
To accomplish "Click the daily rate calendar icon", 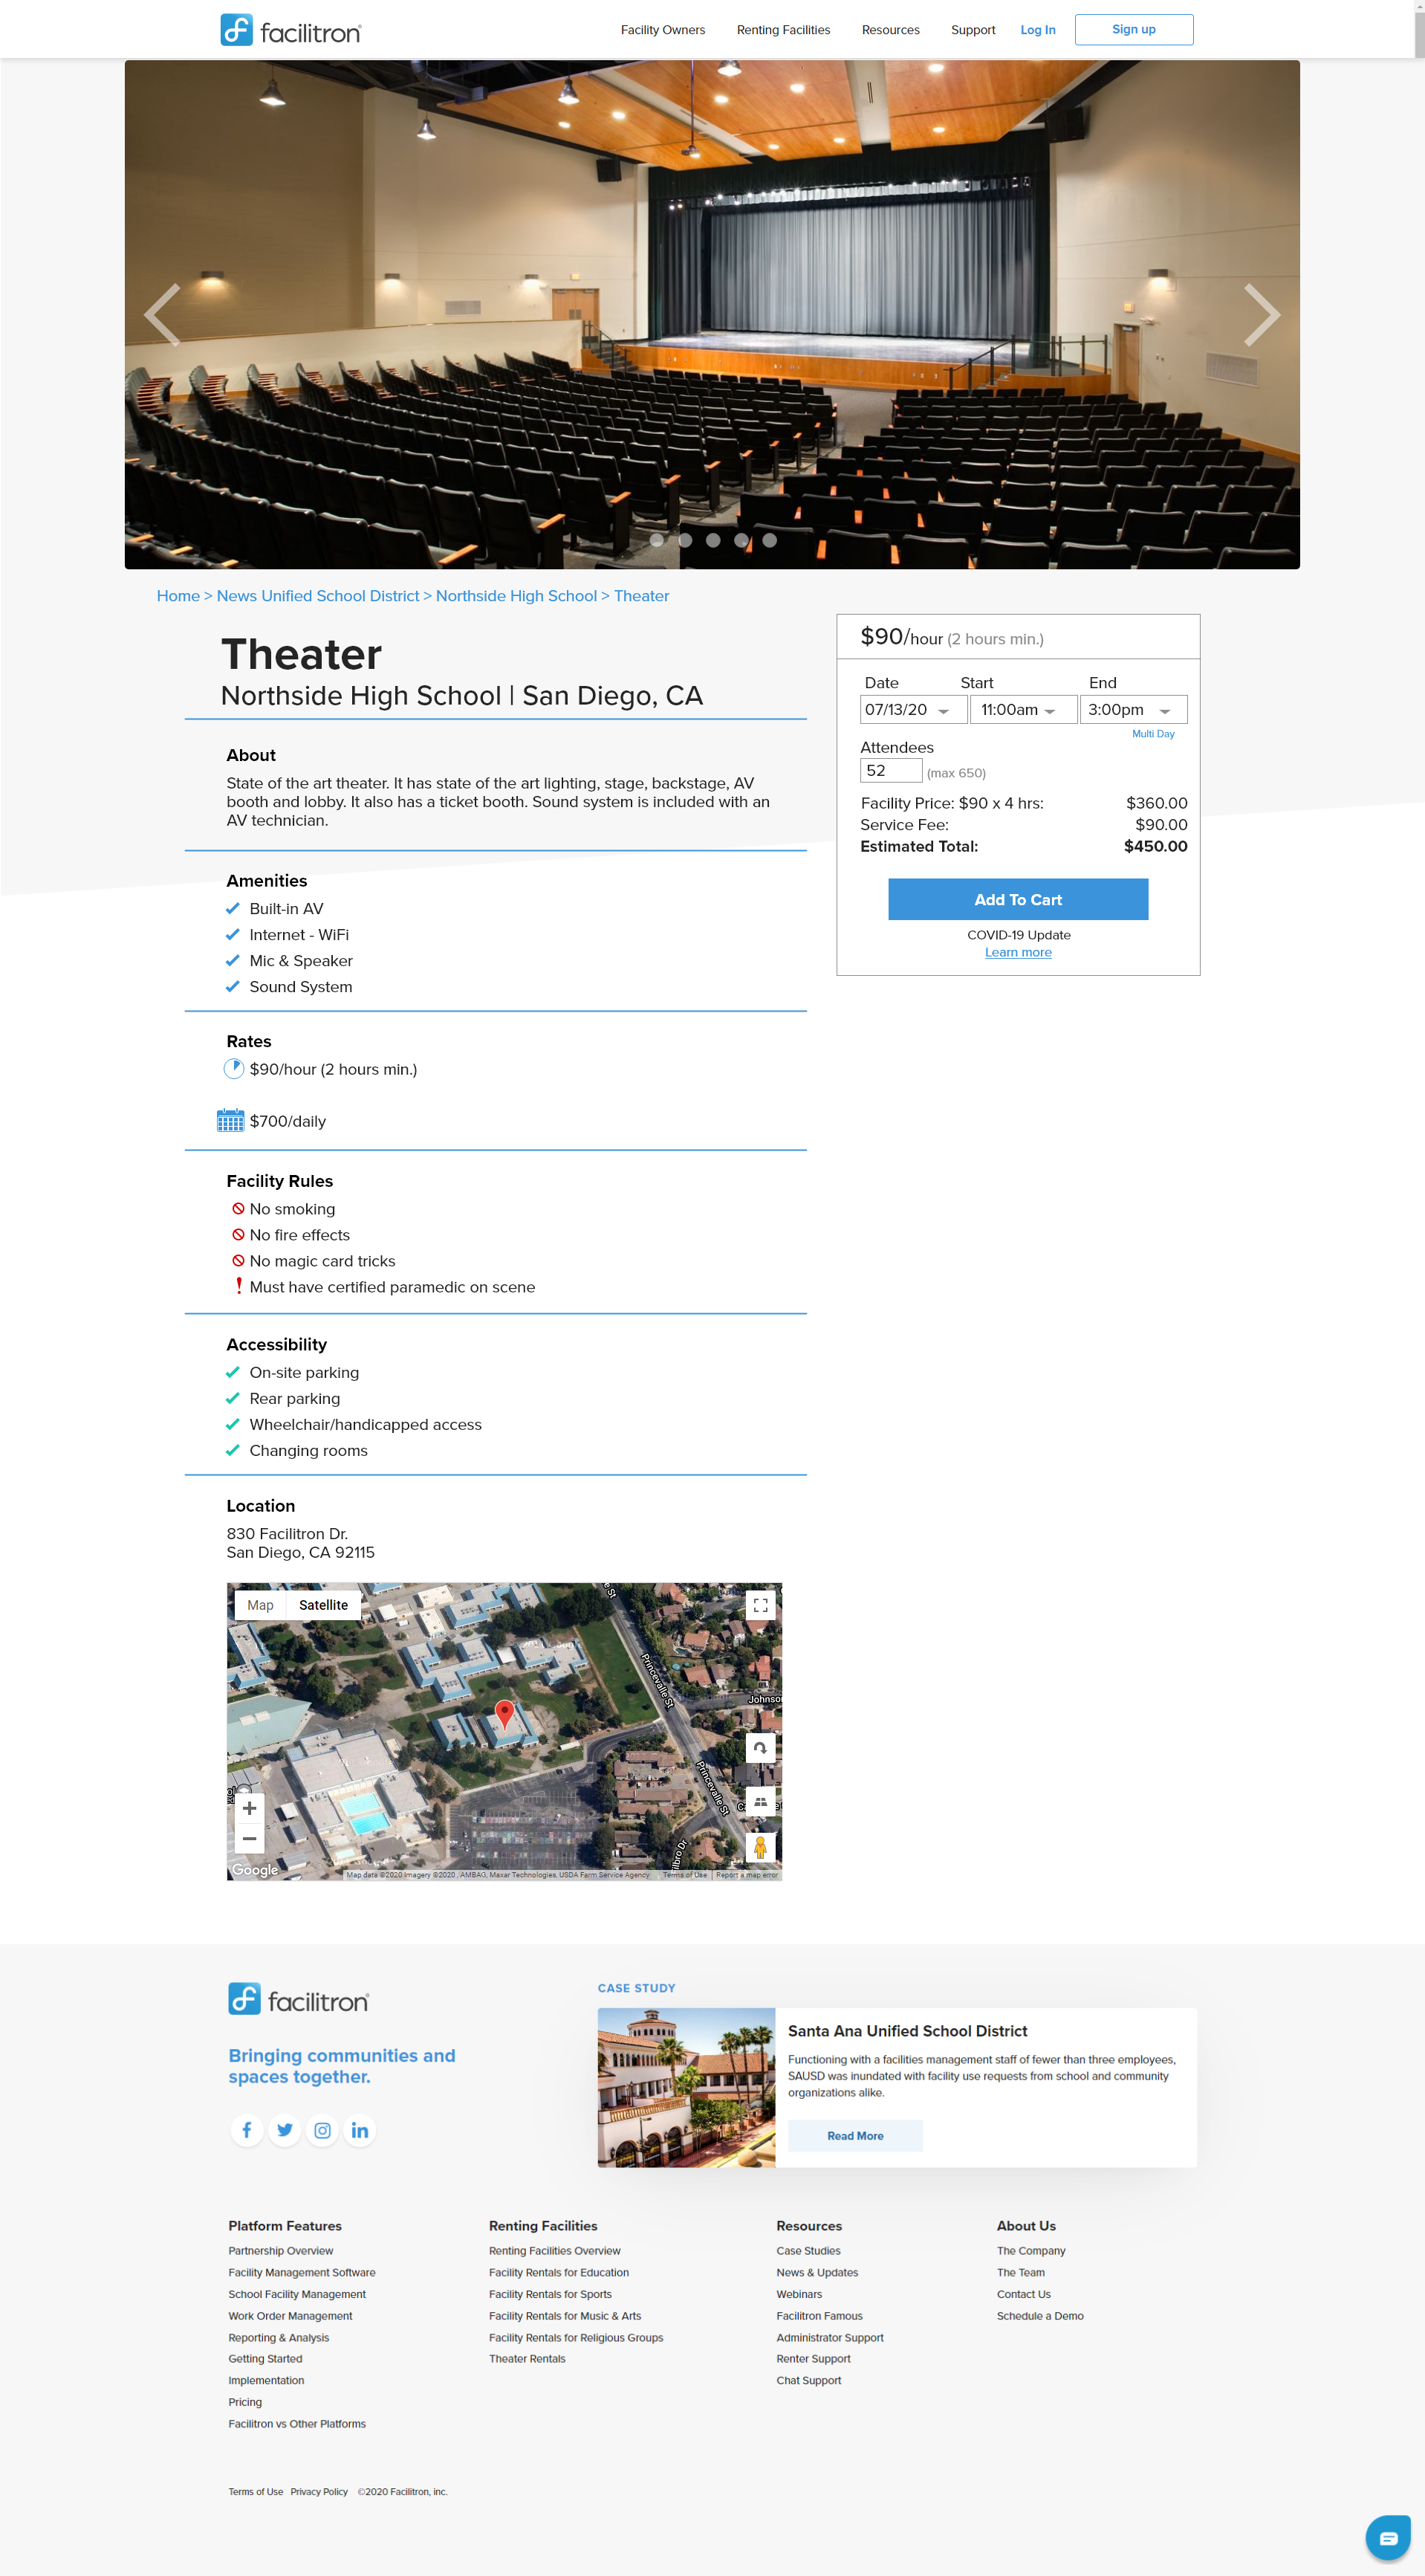I will coord(231,1120).
